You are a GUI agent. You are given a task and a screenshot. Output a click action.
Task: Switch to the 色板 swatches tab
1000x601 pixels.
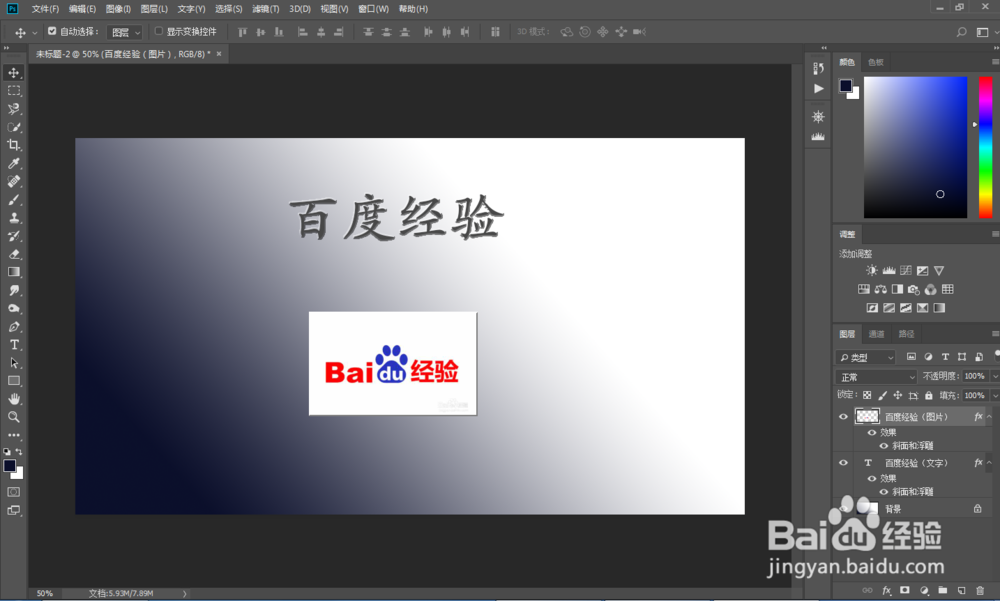coord(876,62)
